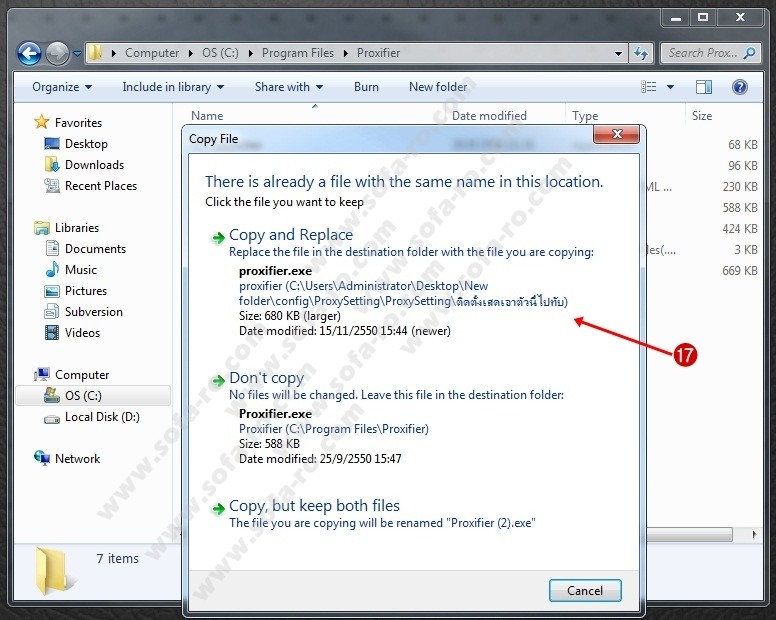
Task: Sort by the Date modified column header
Action: 489,116
